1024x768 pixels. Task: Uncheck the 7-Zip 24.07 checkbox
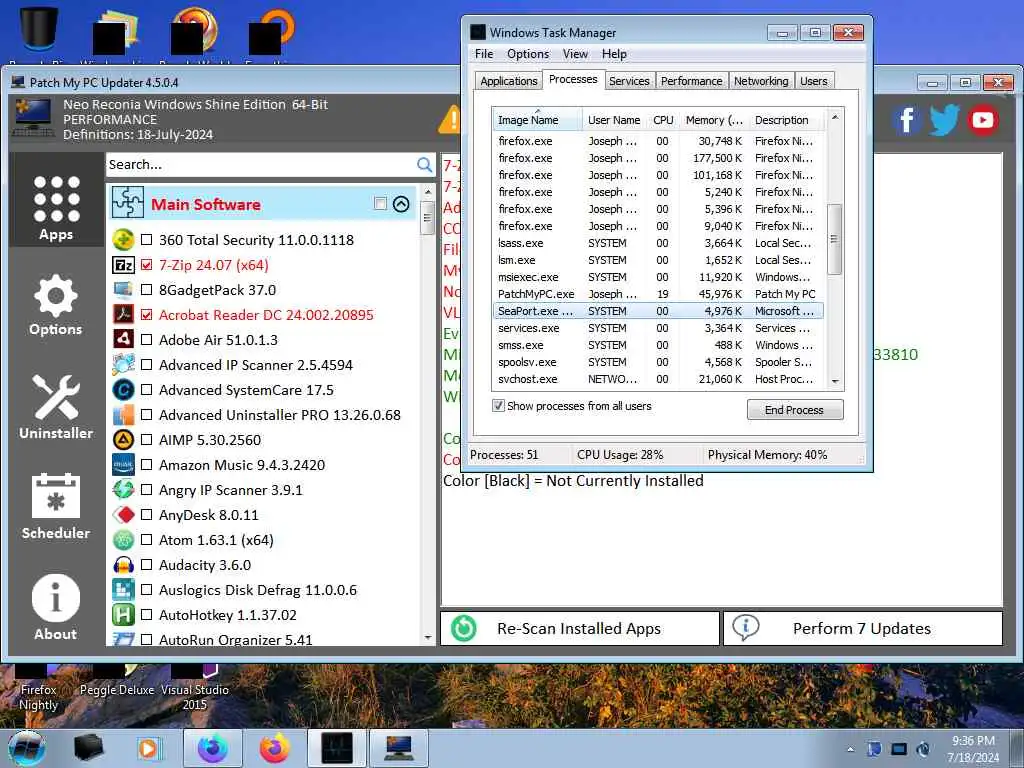(146, 264)
